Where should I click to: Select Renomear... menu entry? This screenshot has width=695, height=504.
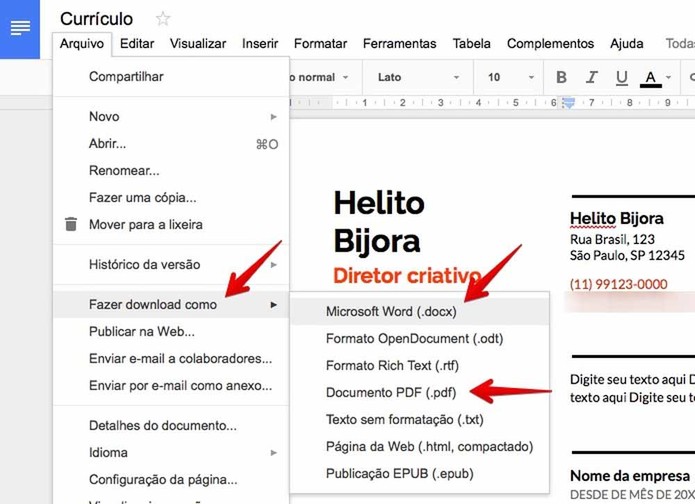(x=171, y=171)
